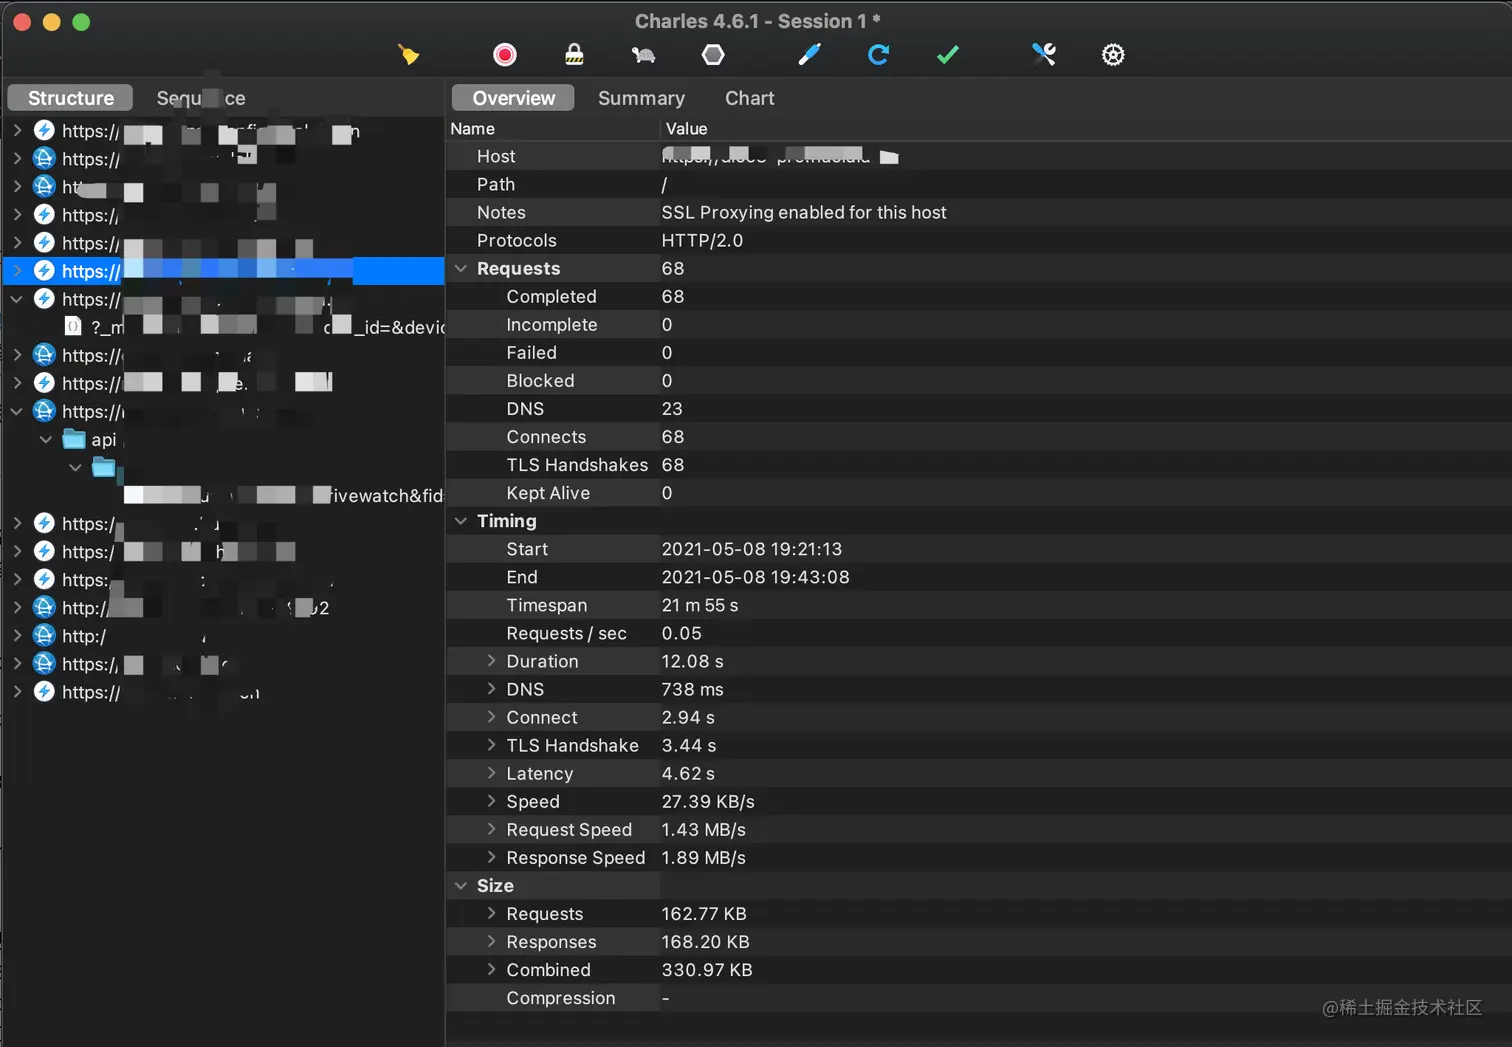This screenshot has width=1512, height=1047.
Task: Select the Combined value 330.97 KB
Action: click(x=707, y=970)
